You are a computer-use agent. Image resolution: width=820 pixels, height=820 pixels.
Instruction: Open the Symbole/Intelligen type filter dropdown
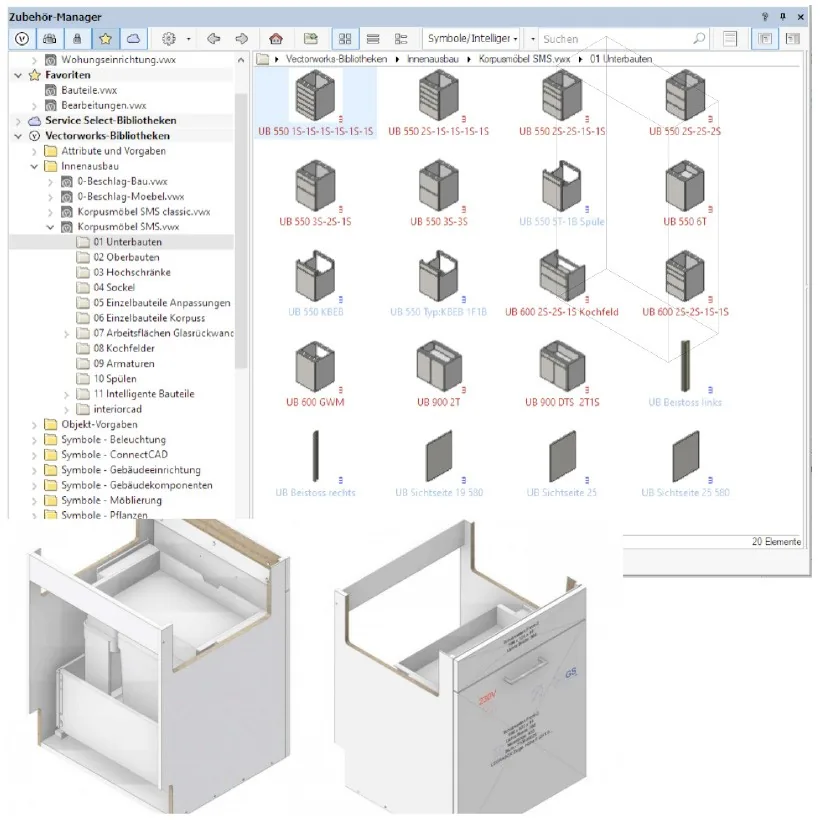(x=471, y=39)
